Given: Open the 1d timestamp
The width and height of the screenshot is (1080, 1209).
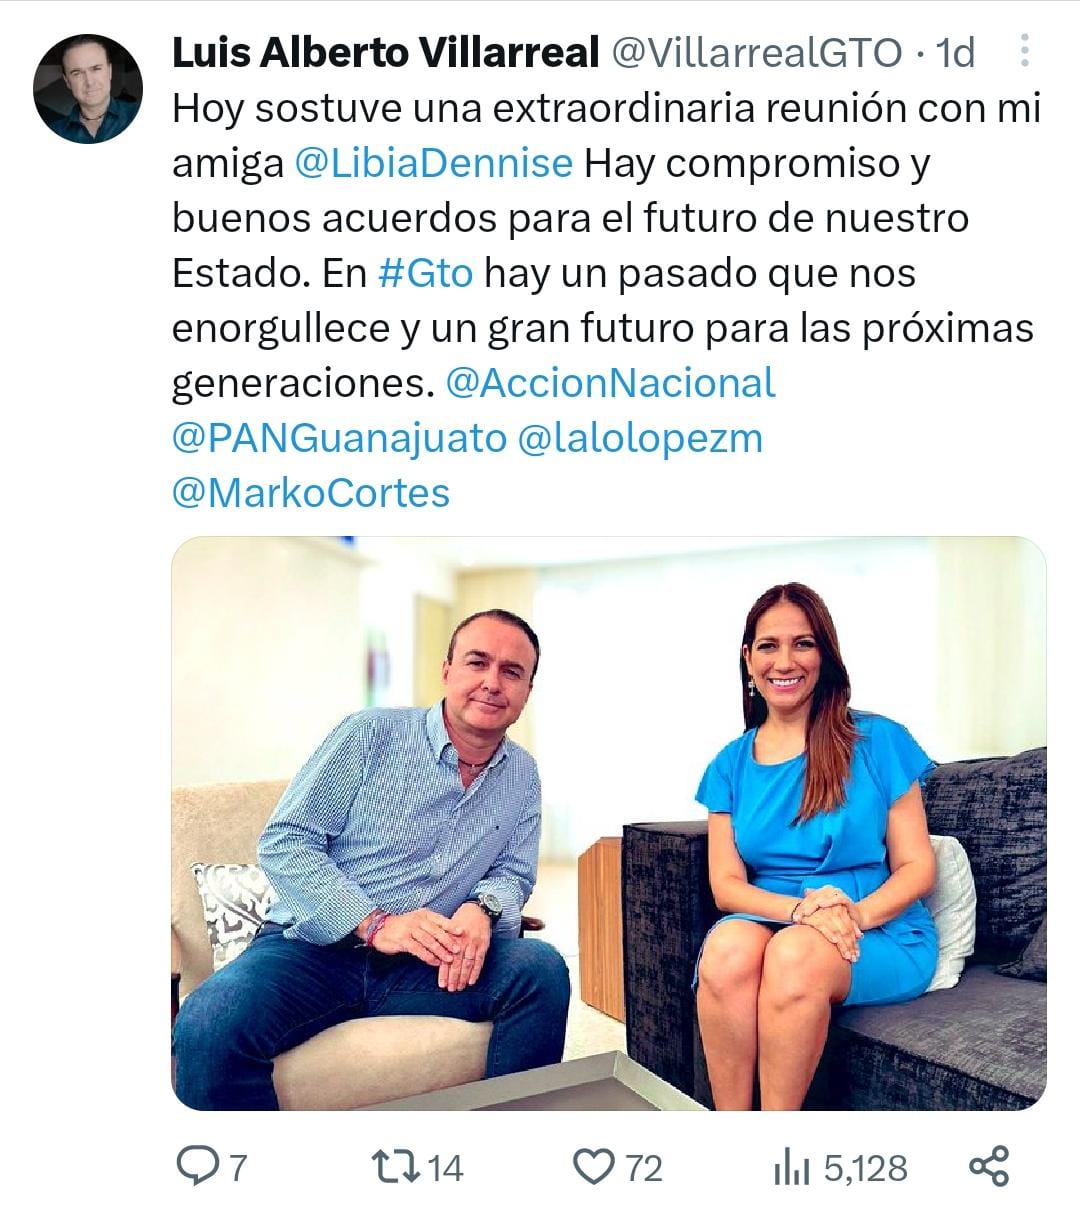Looking at the screenshot, I should [954, 52].
